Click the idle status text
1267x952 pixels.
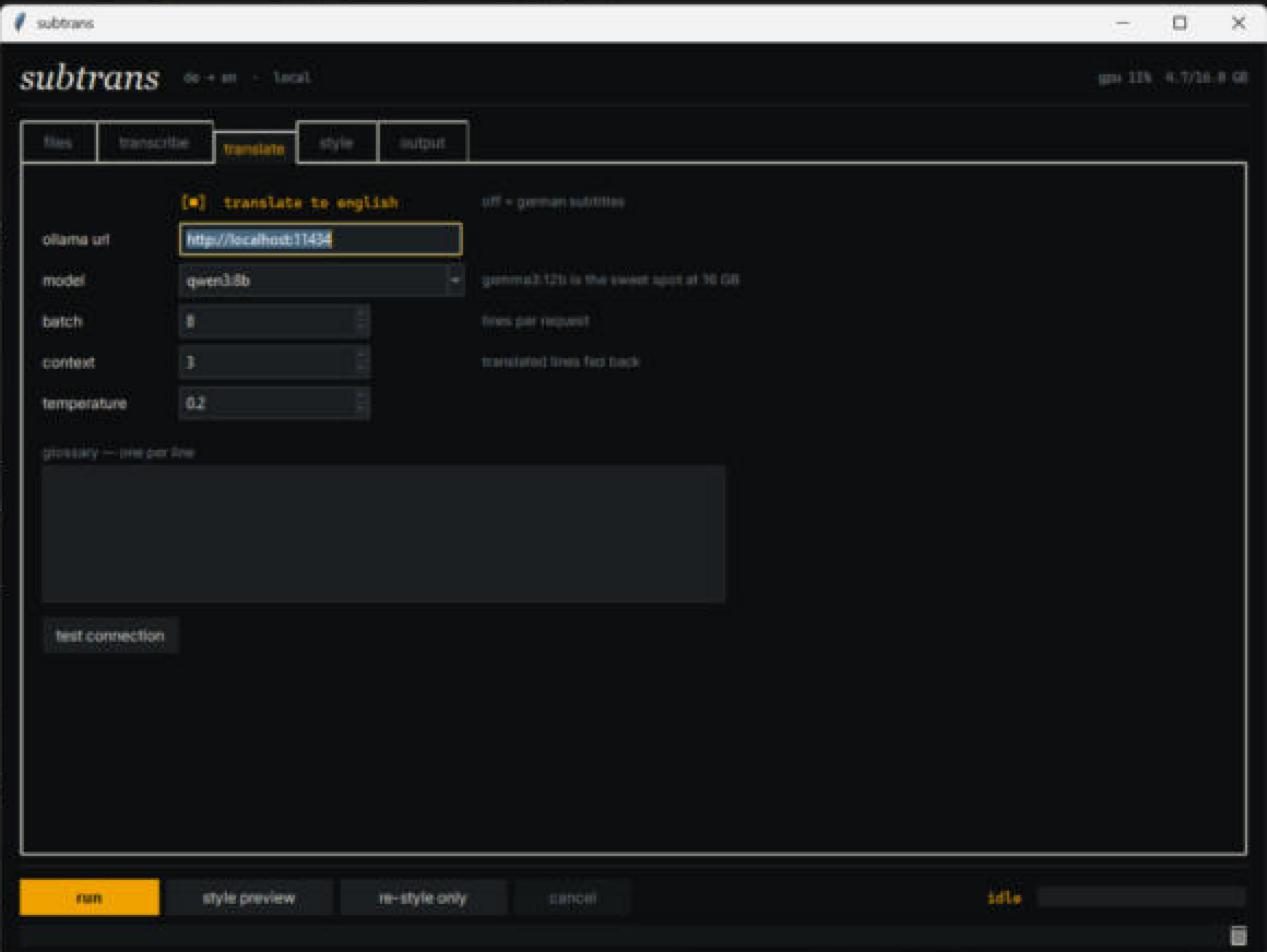click(1004, 897)
